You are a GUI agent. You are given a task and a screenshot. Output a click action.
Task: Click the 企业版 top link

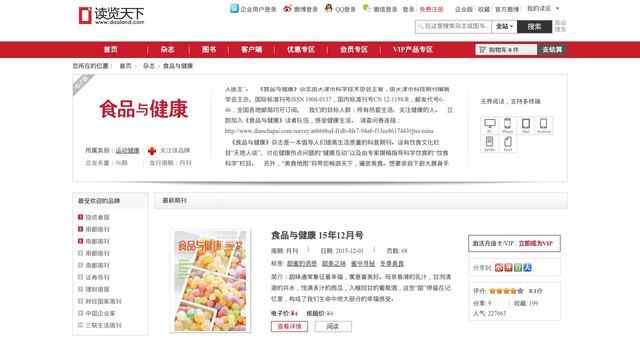click(464, 9)
